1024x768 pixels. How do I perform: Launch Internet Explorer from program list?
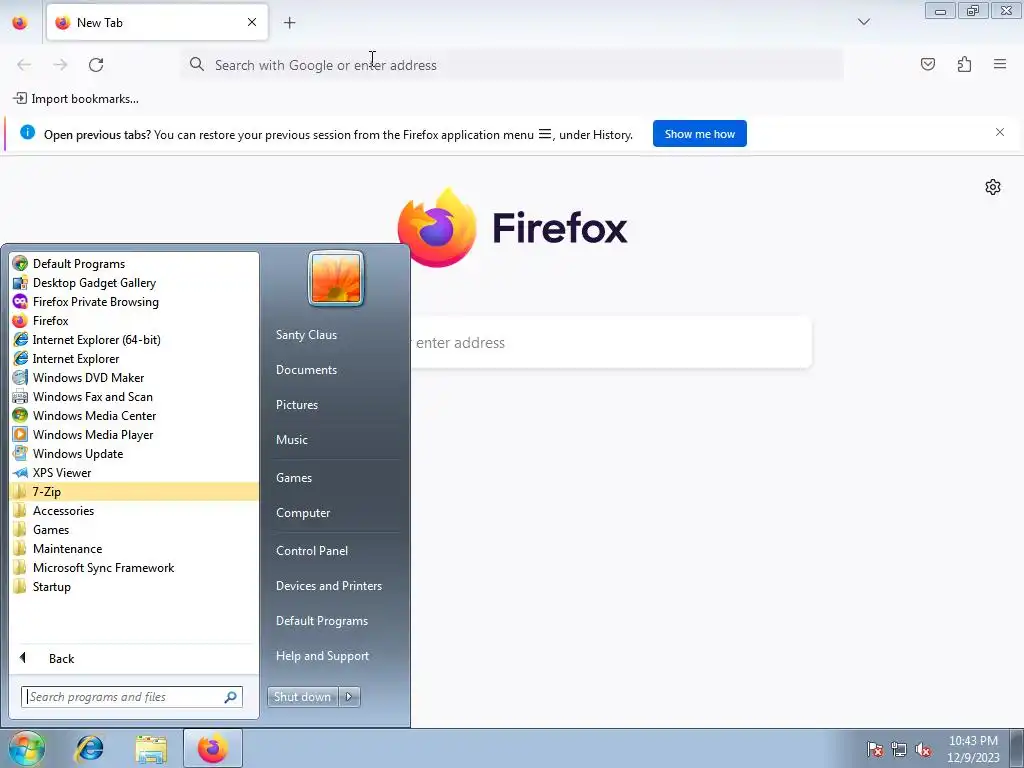[134, 359]
